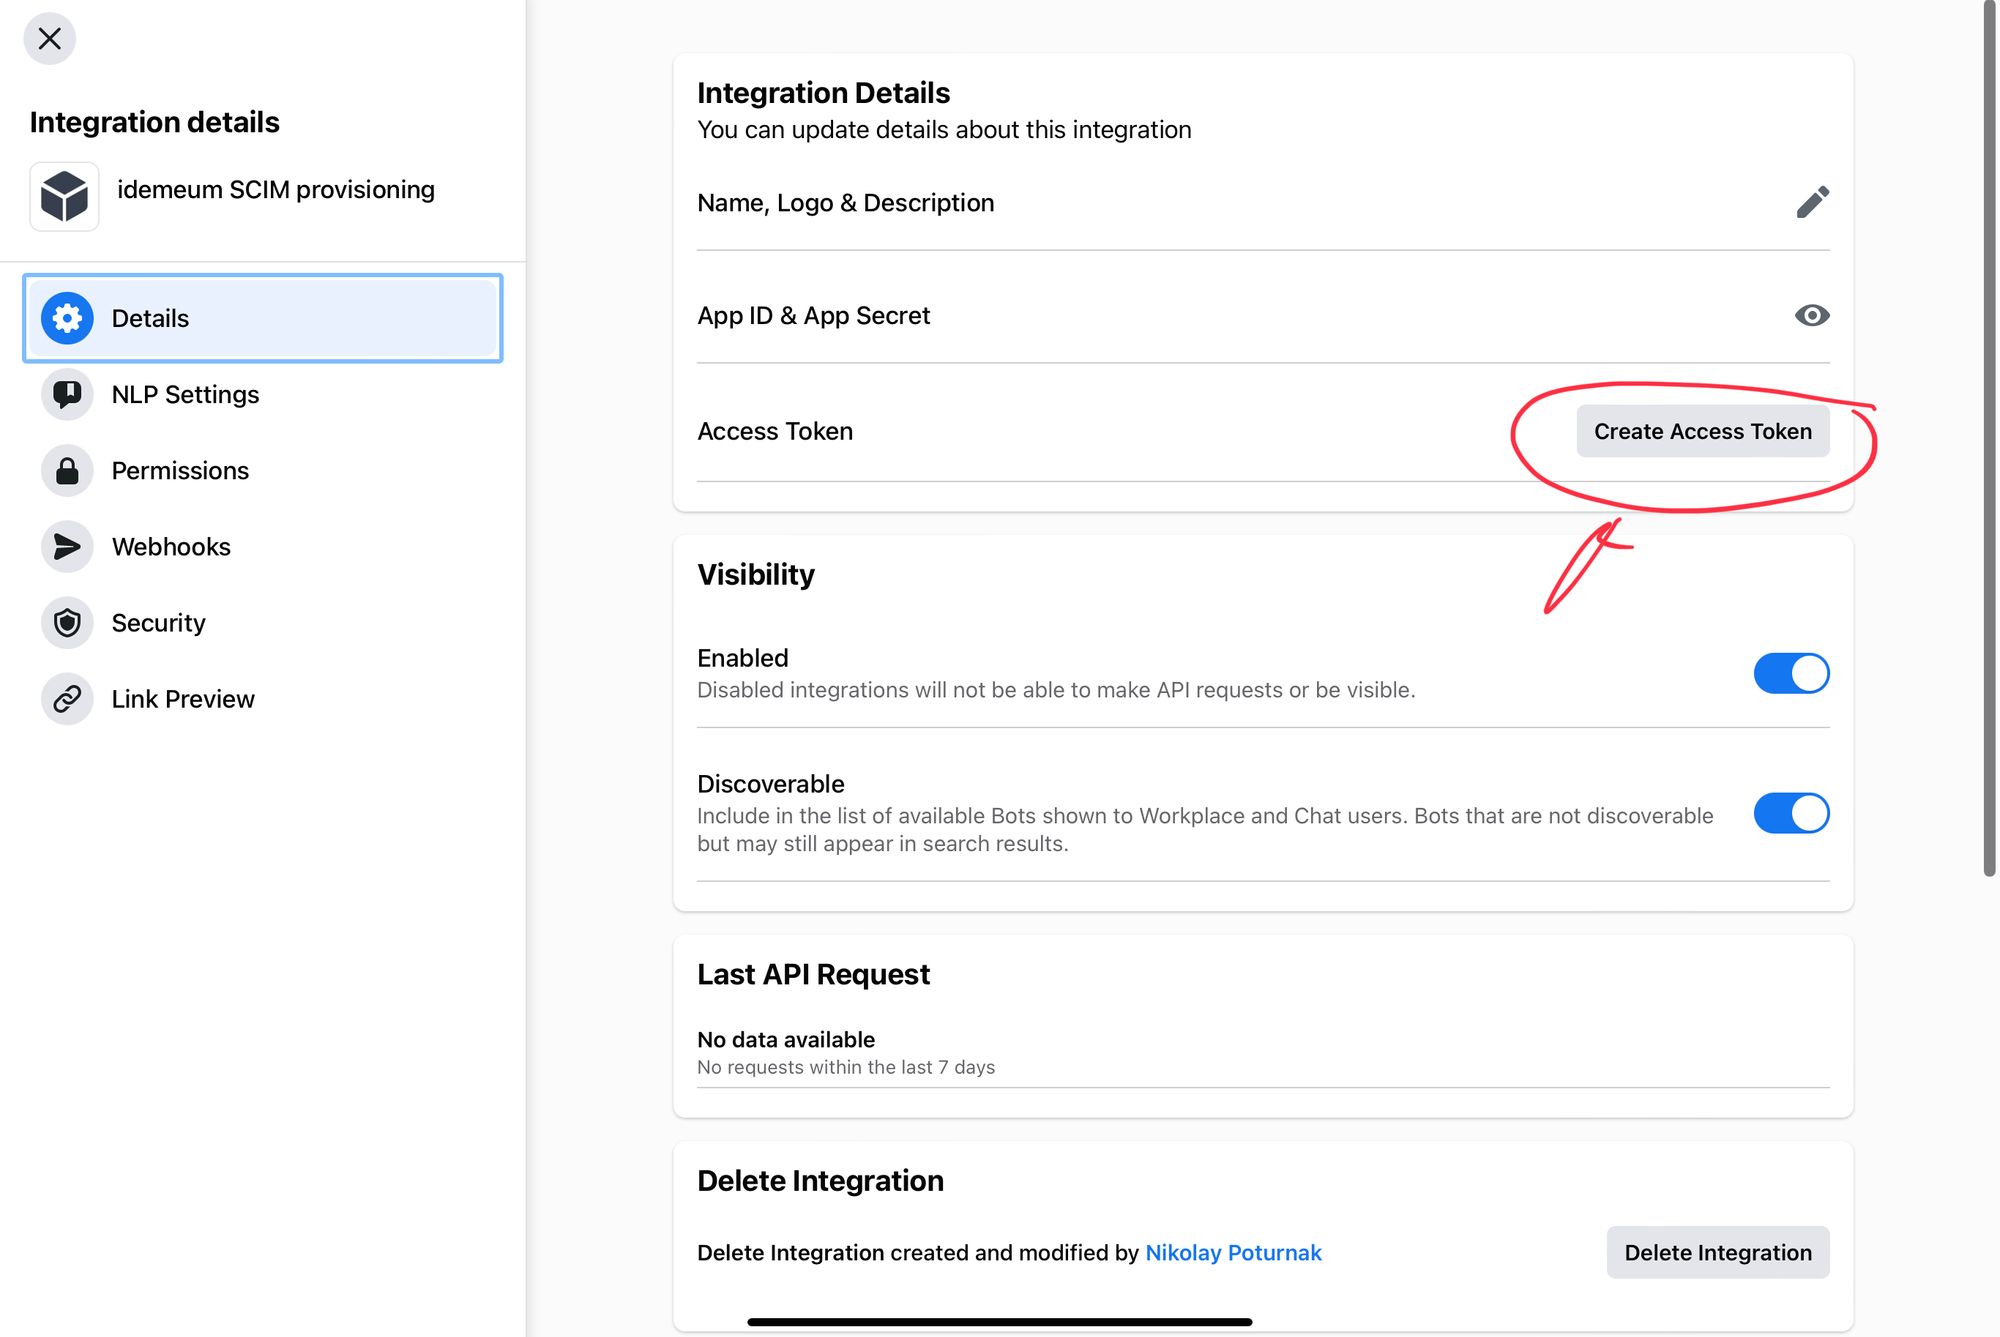The image size is (2000, 1337).
Task: Click the Permissions lock icon
Action: point(67,470)
